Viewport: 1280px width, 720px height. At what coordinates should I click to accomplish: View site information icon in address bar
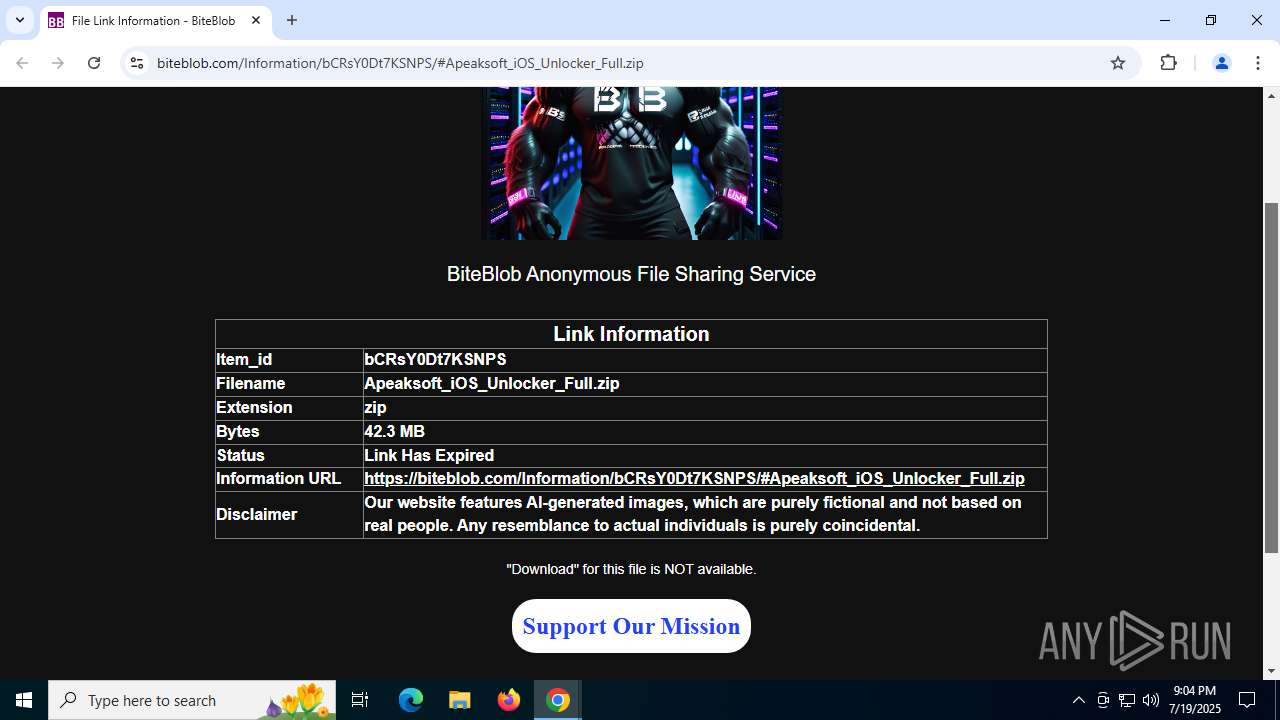(137, 63)
